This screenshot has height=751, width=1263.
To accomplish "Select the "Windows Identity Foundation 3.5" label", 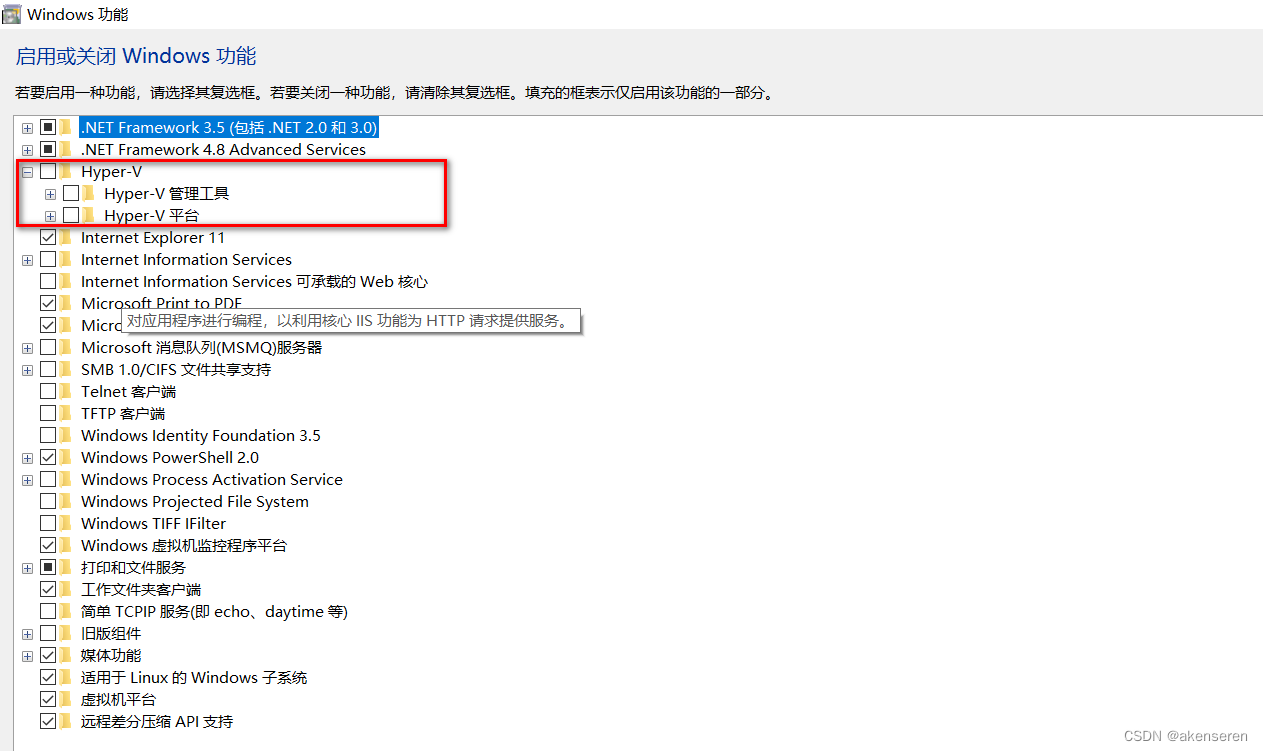I will coord(201,436).
